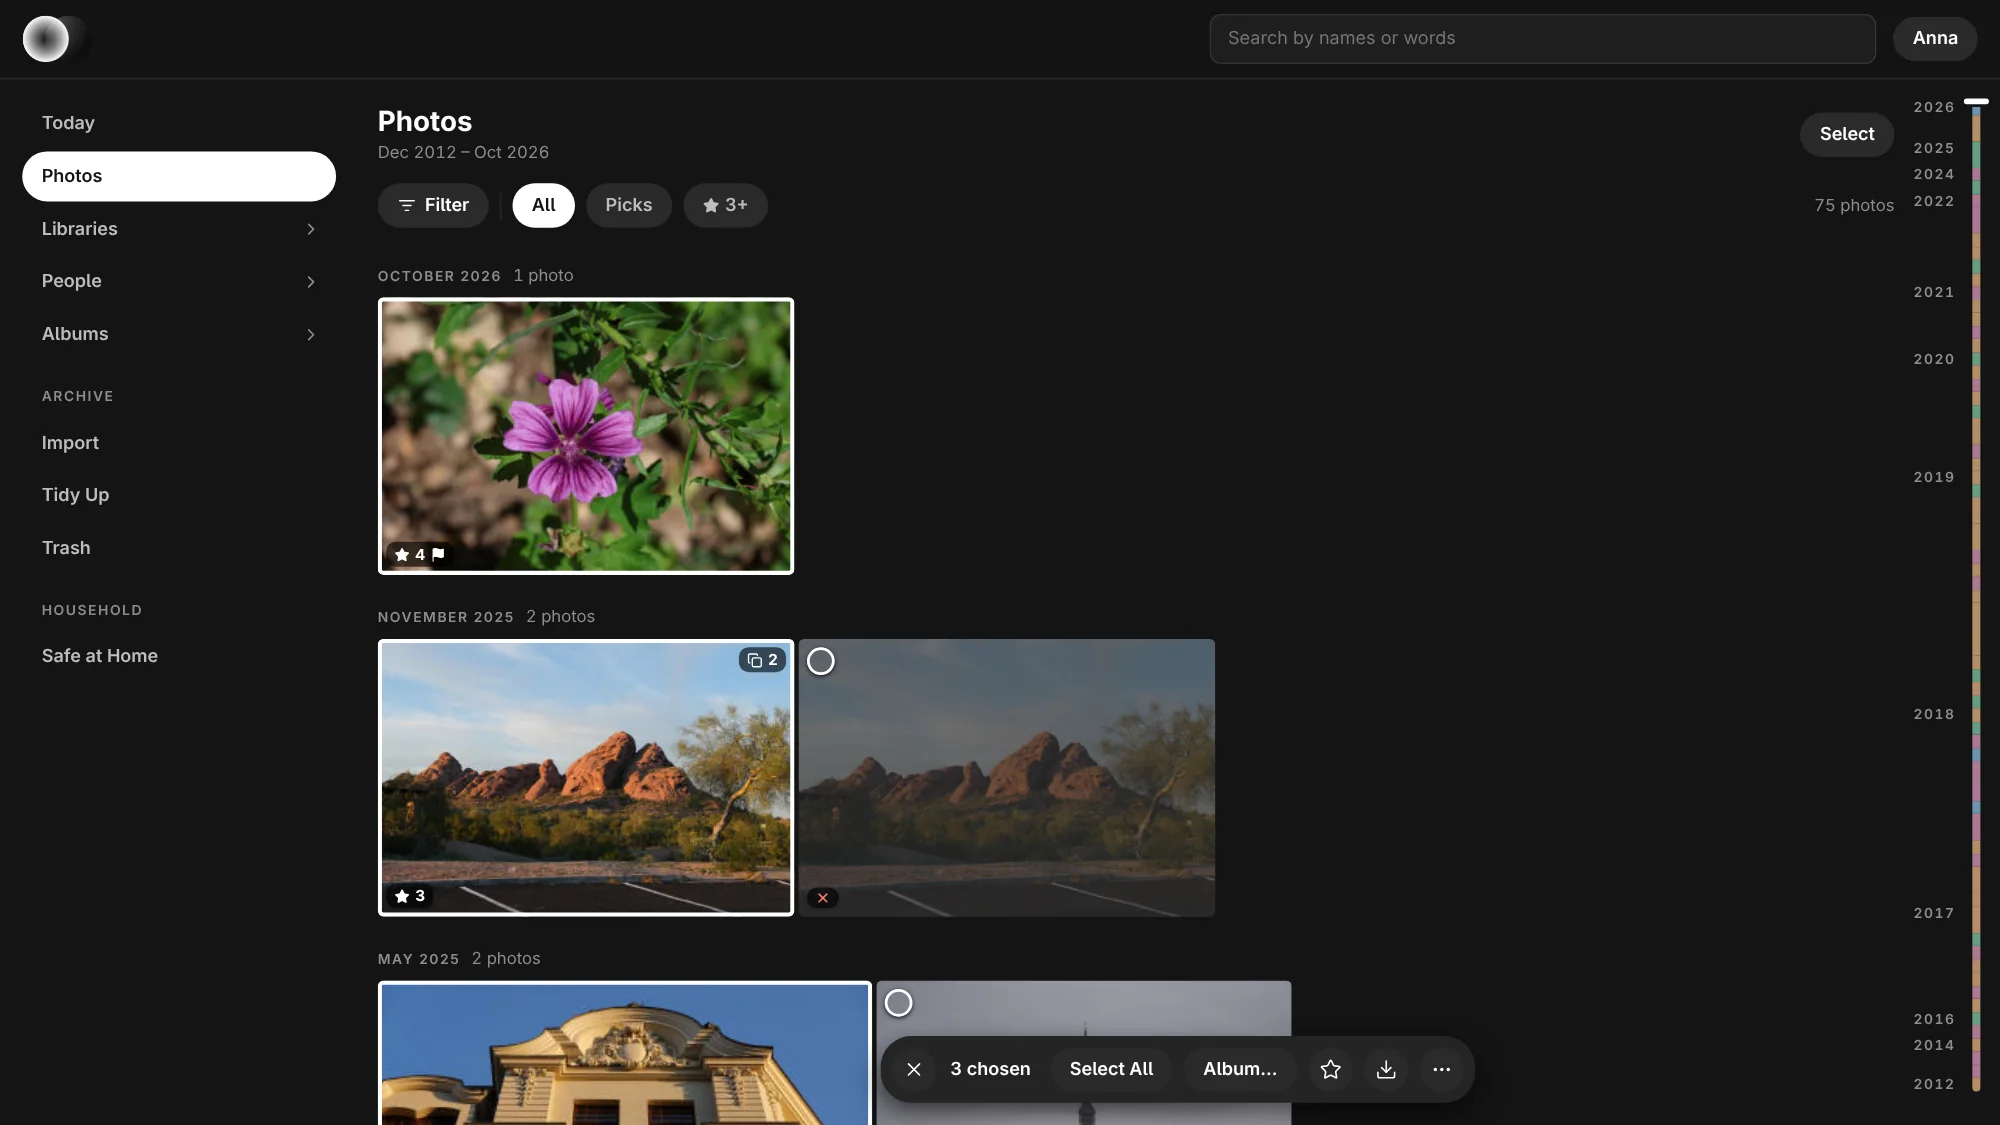Screen dimensions: 2000x1125
Task: Jump to 2019 on the timeline
Action: 1933,477
